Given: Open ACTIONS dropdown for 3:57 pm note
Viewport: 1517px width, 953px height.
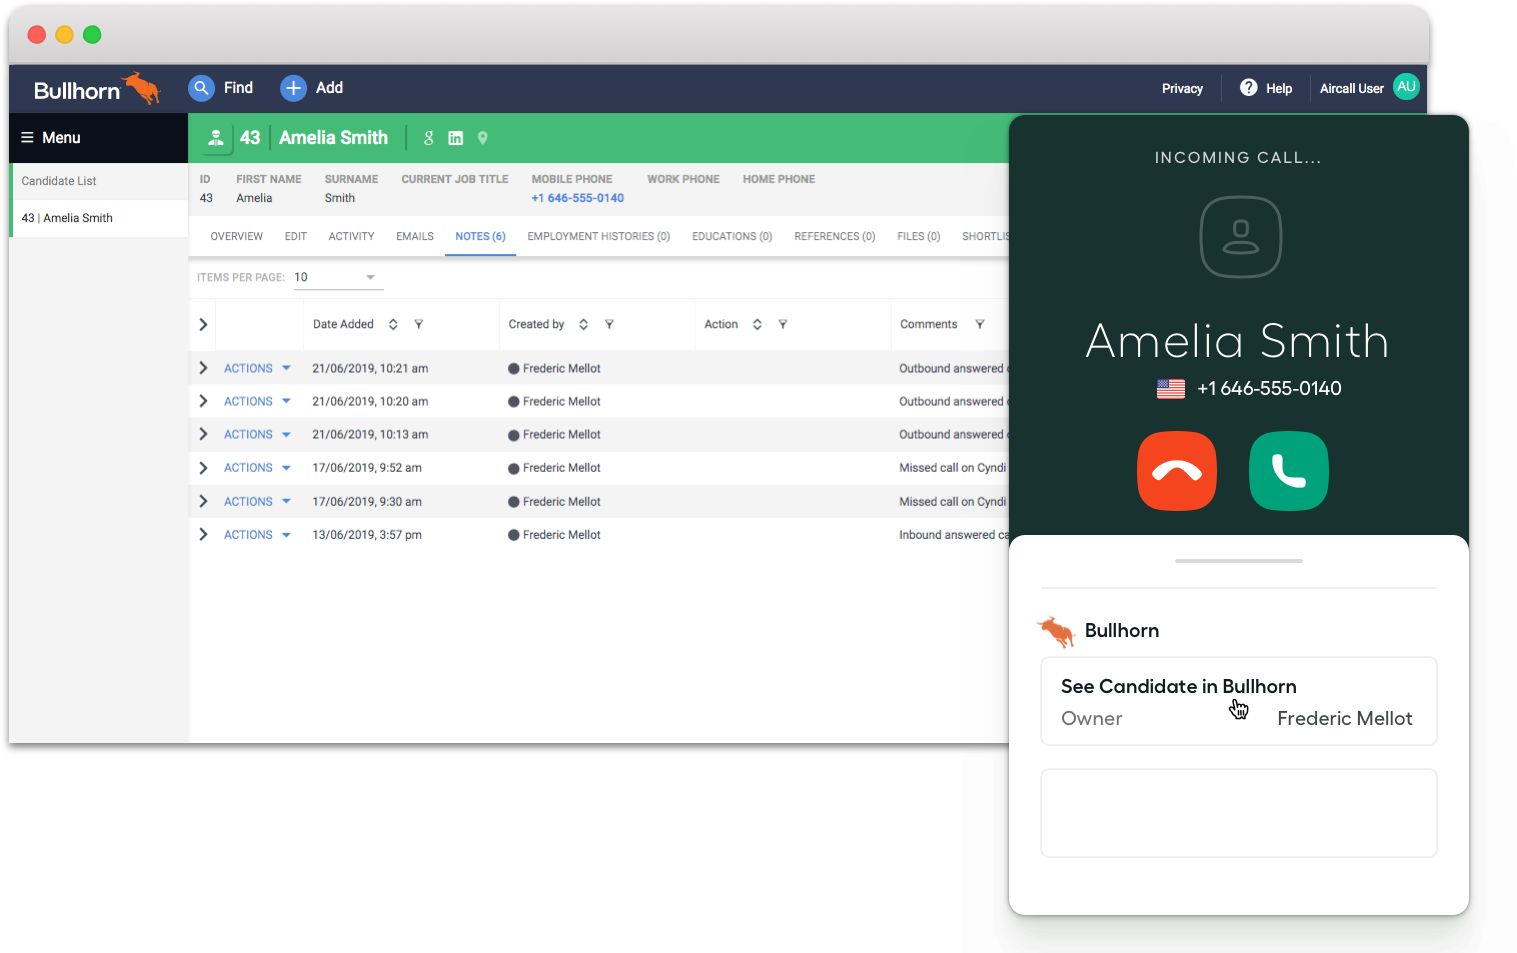Looking at the screenshot, I should (257, 535).
